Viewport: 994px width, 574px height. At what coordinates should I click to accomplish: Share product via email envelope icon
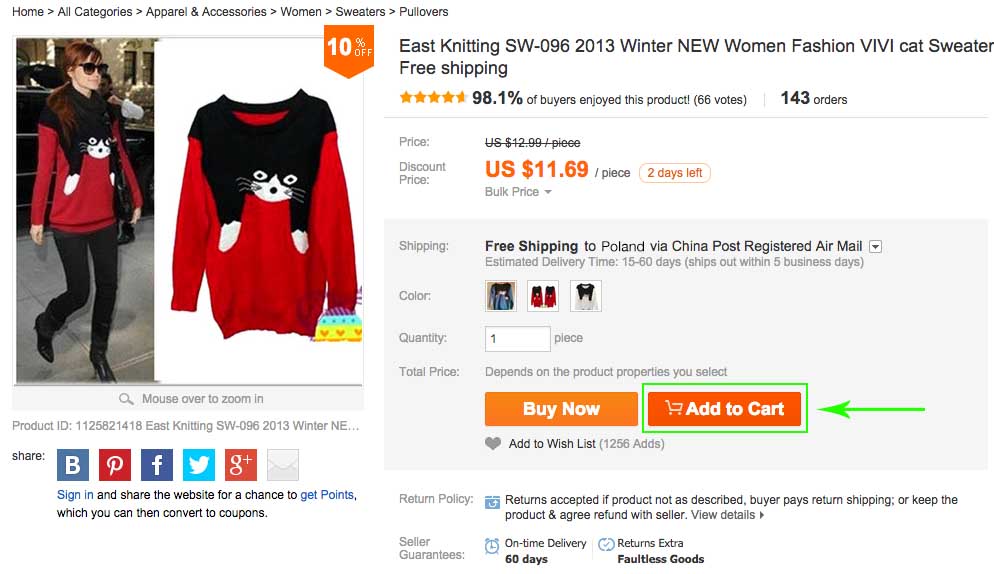click(283, 465)
